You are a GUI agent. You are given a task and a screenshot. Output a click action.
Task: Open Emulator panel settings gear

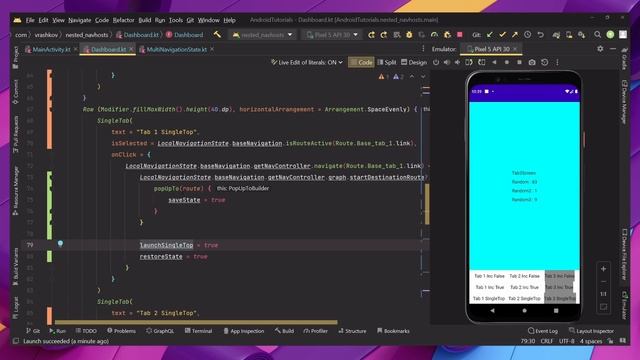coord(600,49)
